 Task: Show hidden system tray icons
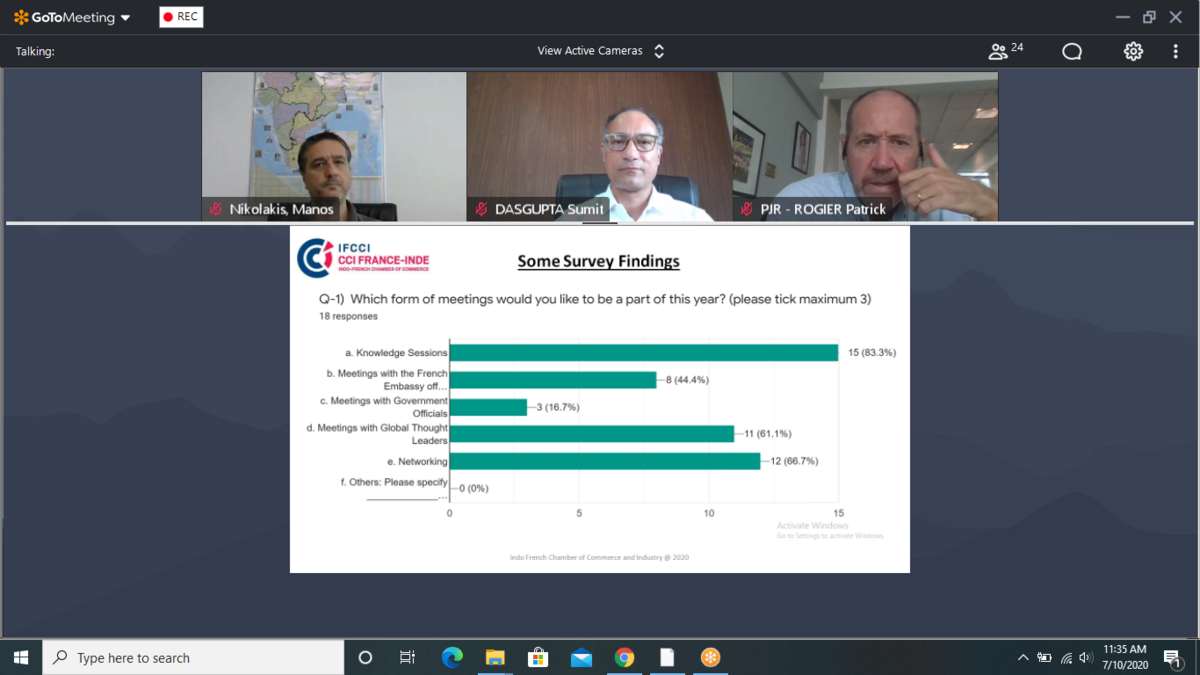[1022, 657]
